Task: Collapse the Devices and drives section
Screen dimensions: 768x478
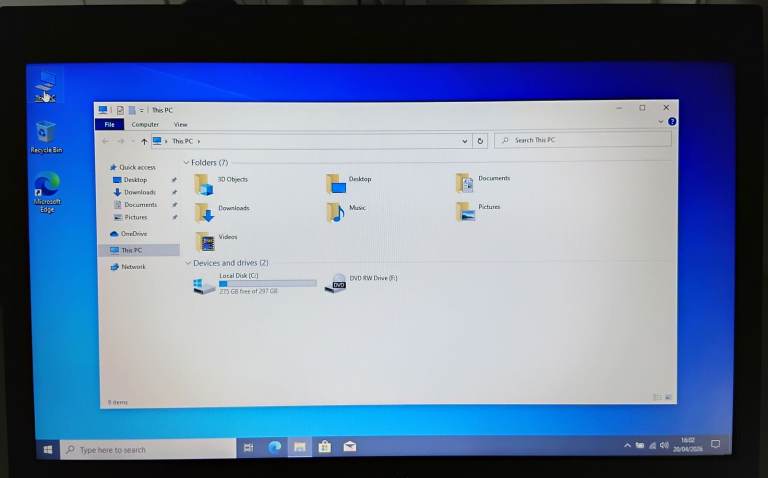Action: pyautogui.click(x=187, y=263)
